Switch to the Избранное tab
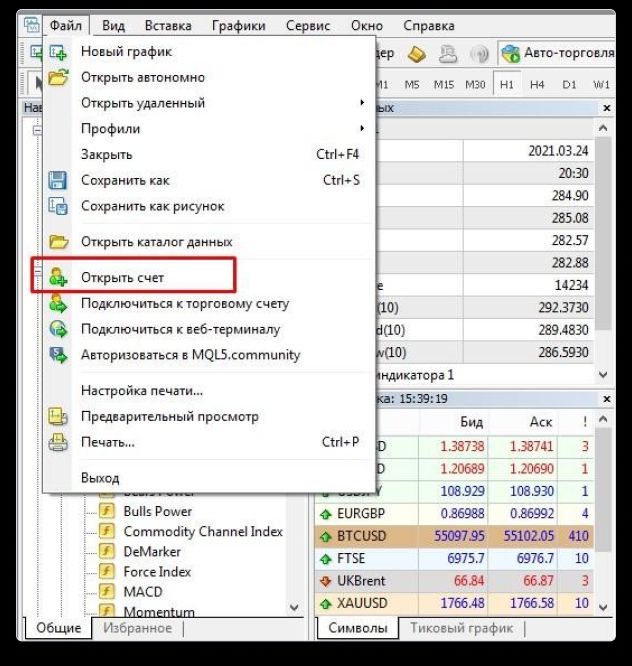Viewport: 632px width, 666px height. (x=138, y=628)
